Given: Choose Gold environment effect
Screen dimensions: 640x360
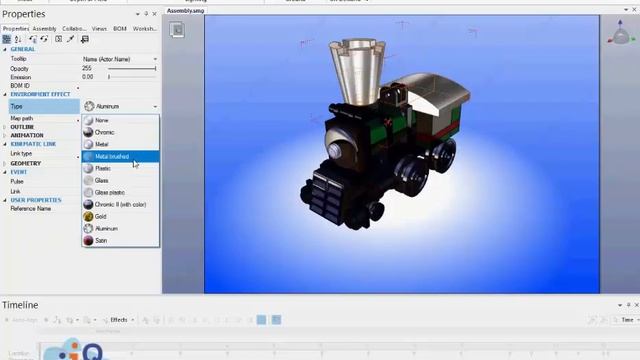Looking at the screenshot, I should click(120, 216).
